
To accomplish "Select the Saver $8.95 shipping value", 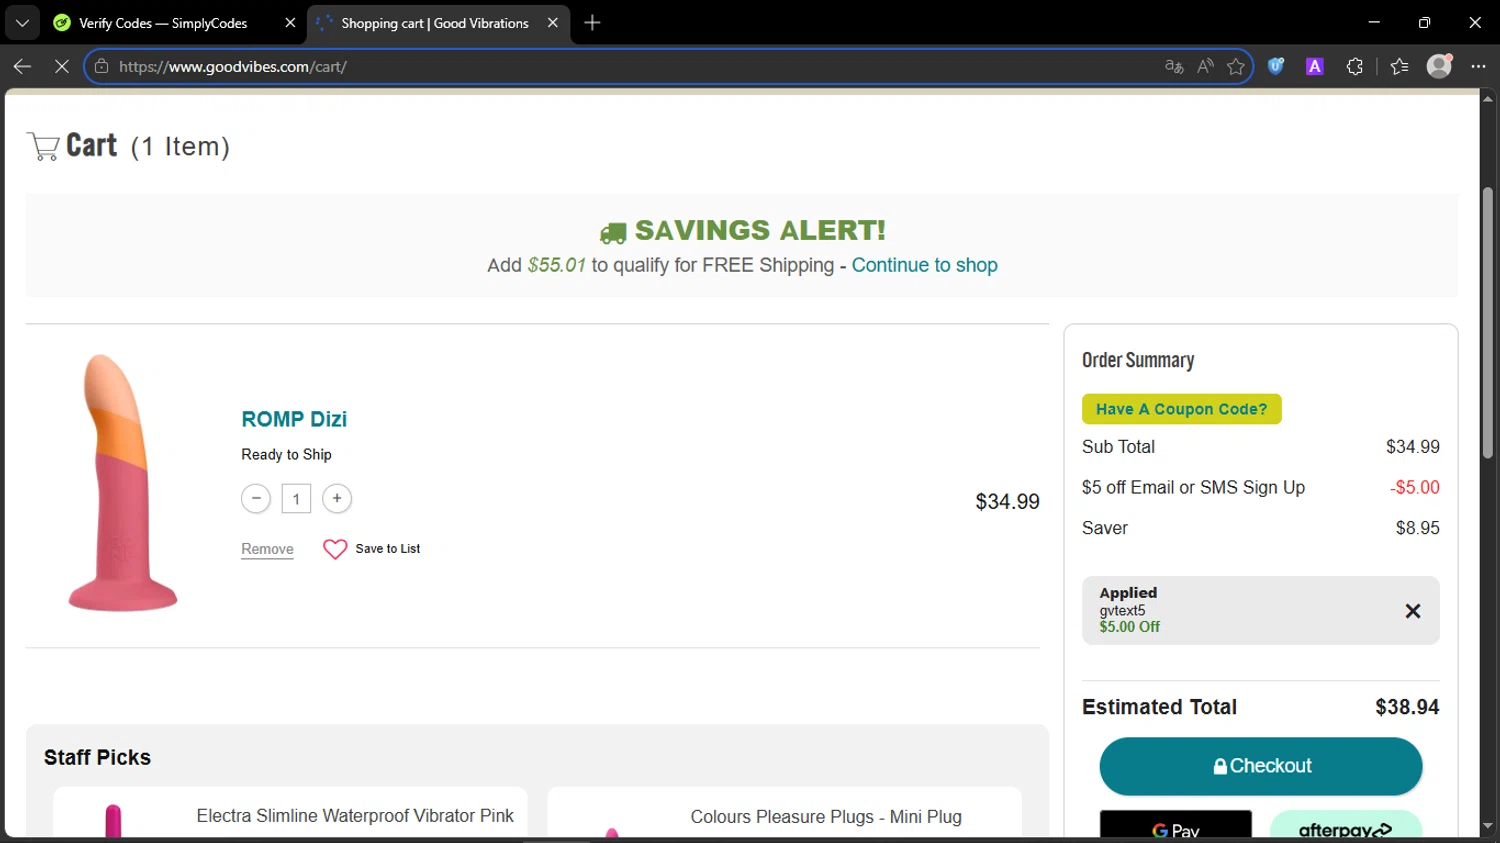I will [1418, 528].
